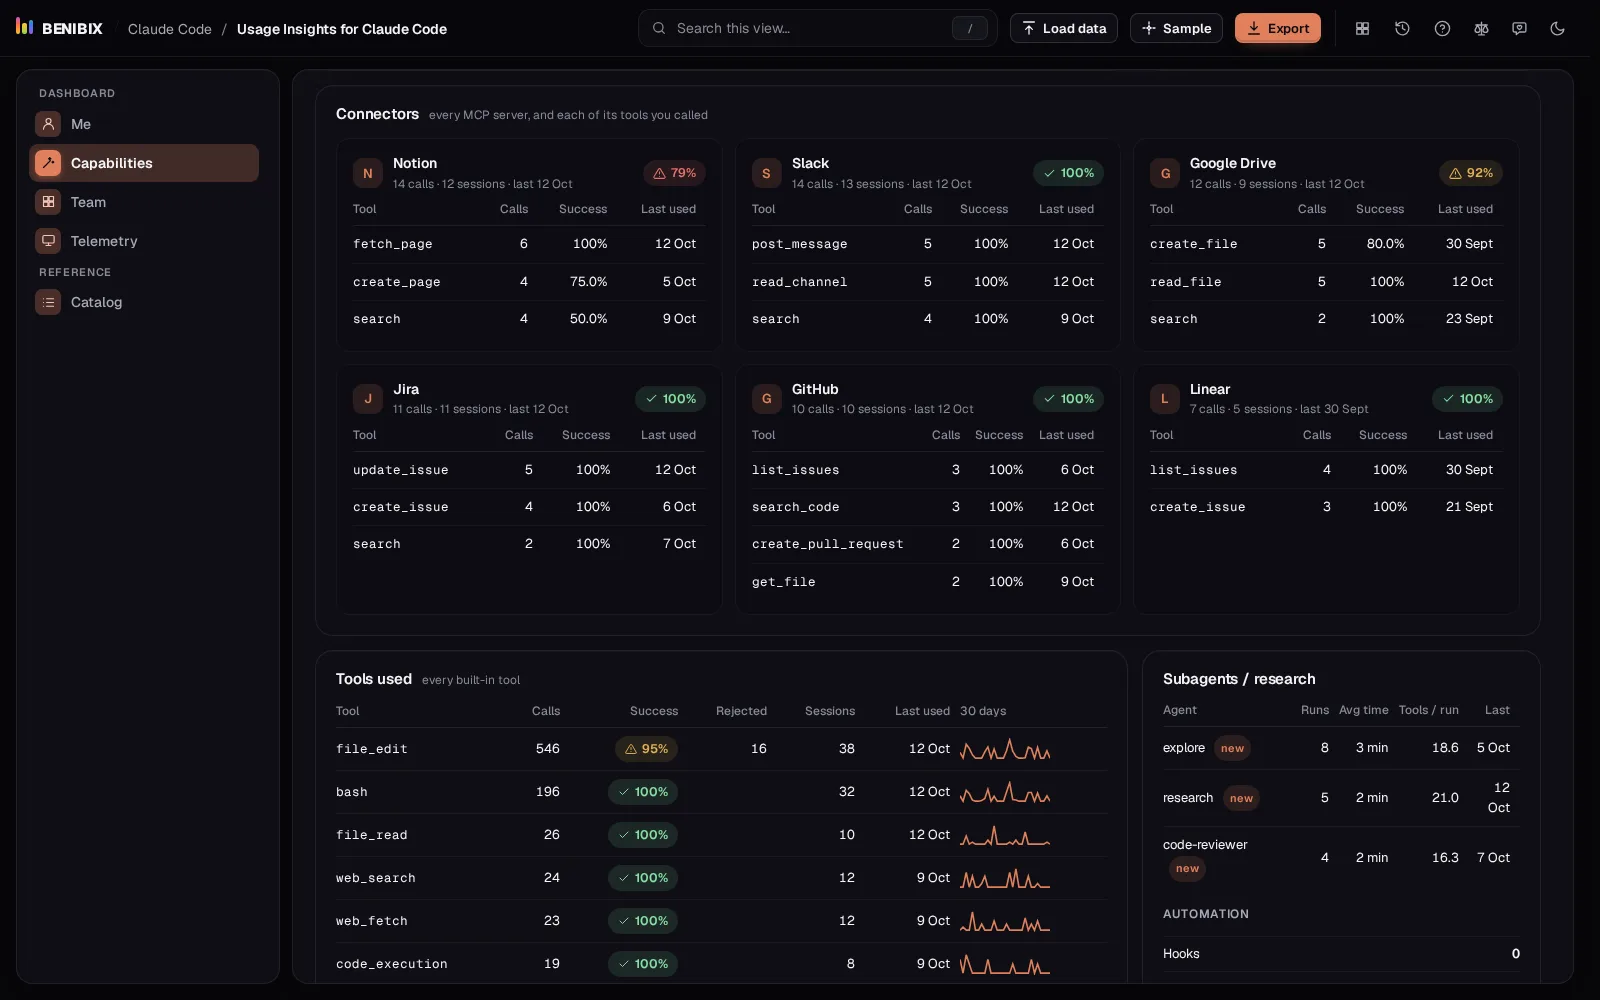Click the GitHub 100% success badge
The image size is (1600, 1000).
pos(1069,399)
